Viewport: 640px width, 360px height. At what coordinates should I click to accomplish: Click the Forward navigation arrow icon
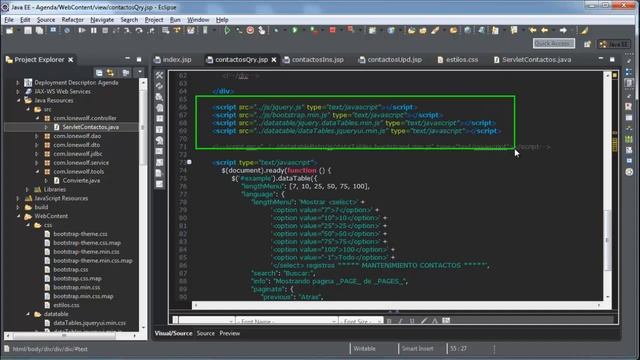pos(563,31)
